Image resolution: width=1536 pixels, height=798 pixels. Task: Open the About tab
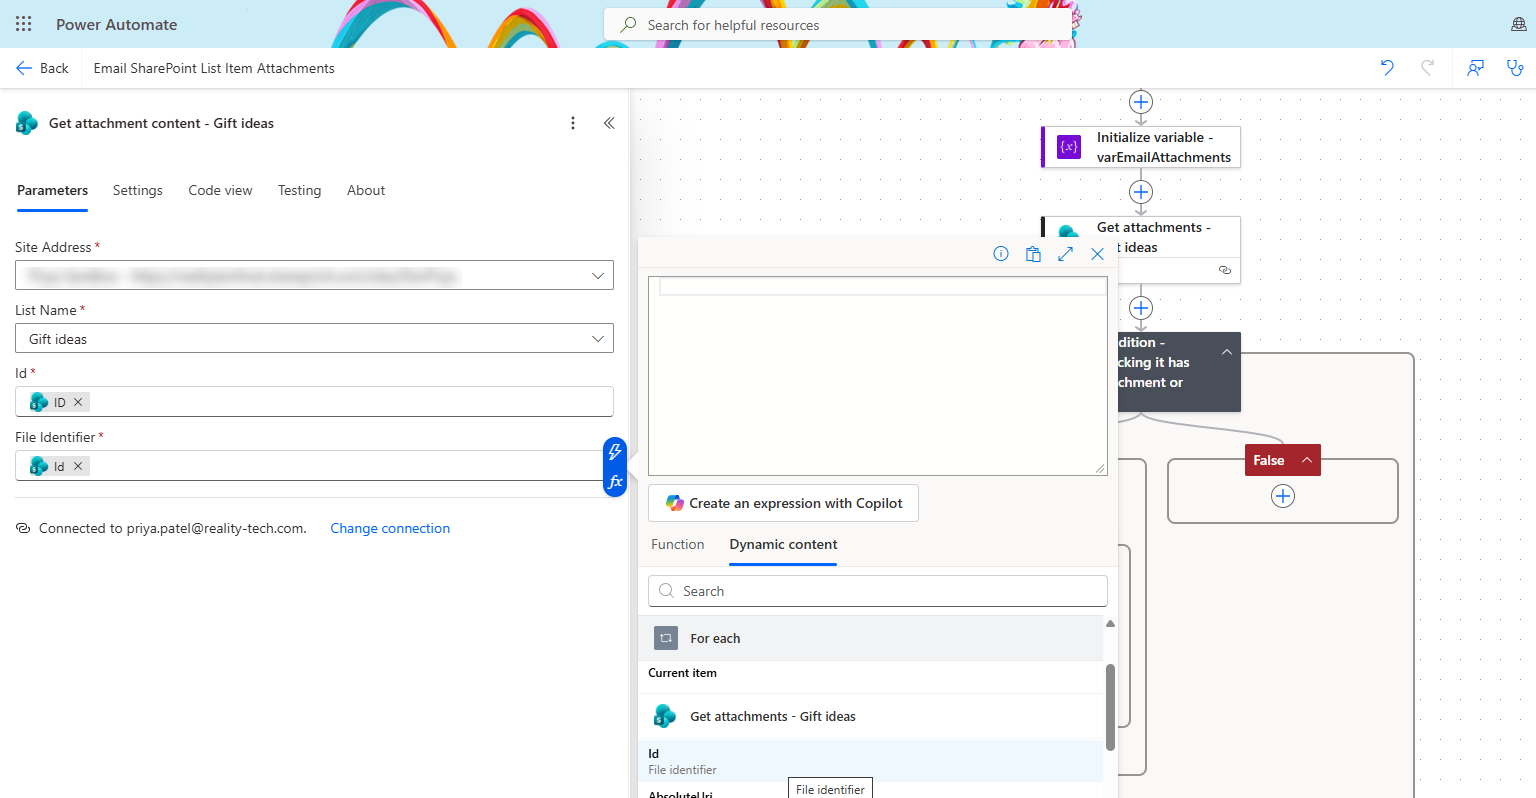[366, 190]
